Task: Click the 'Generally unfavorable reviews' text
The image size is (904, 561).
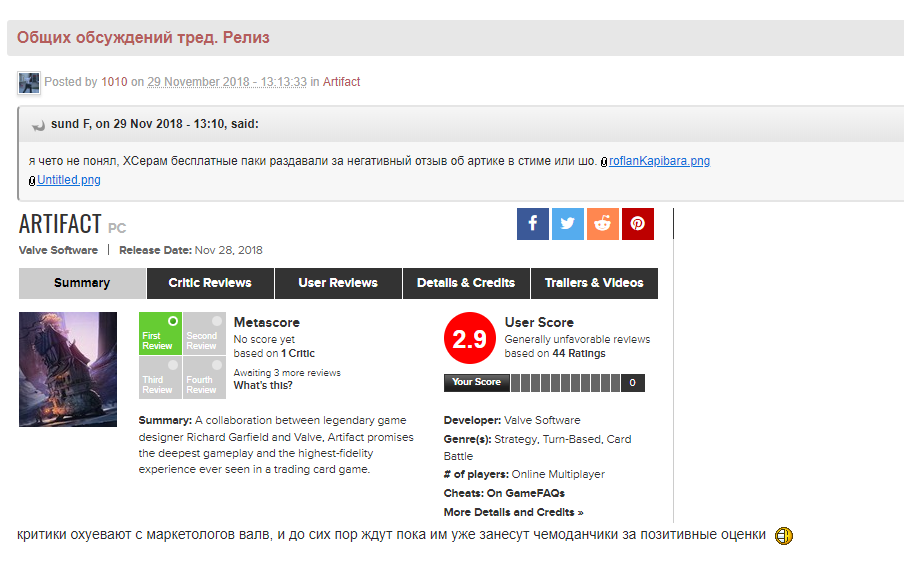Action: [x=577, y=340]
